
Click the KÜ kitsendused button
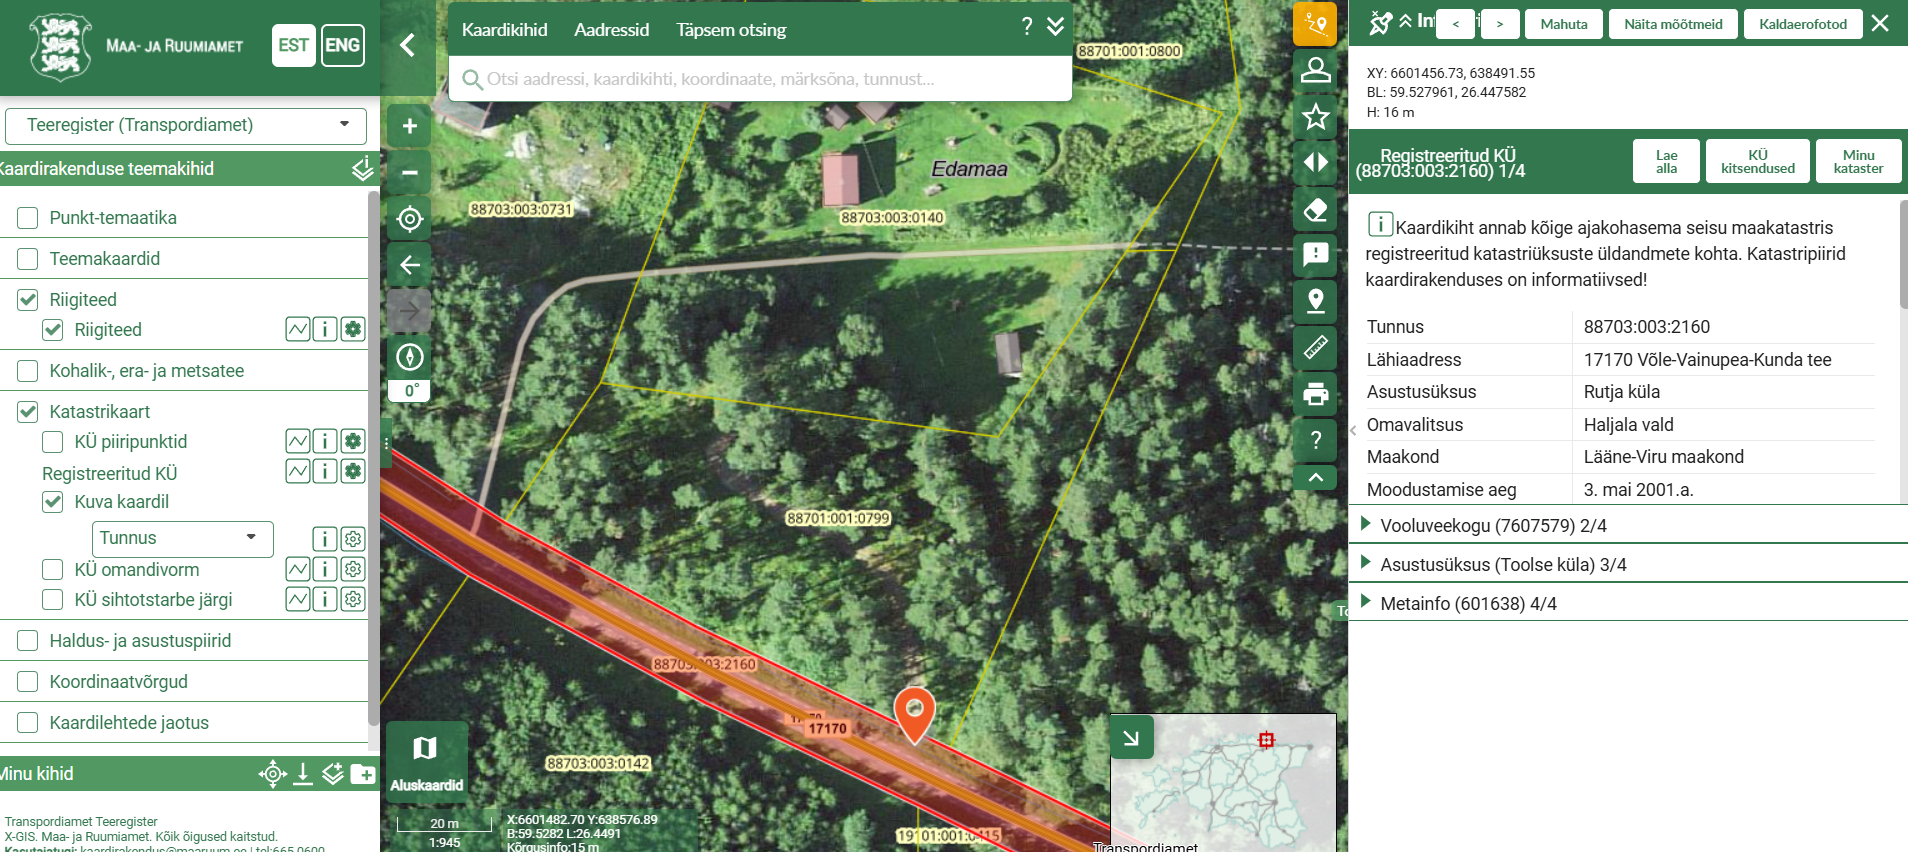[1757, 161]
